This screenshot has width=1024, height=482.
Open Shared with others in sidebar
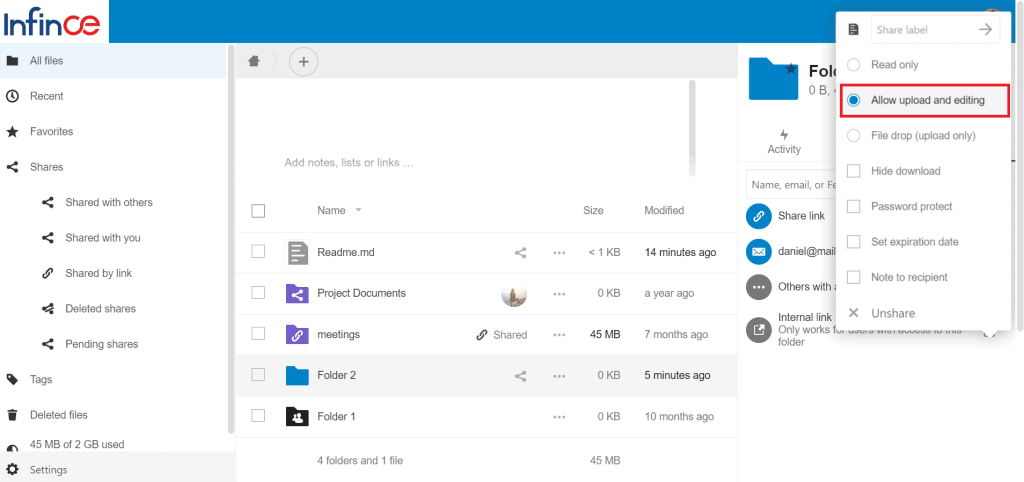click(x=109, y=203)
